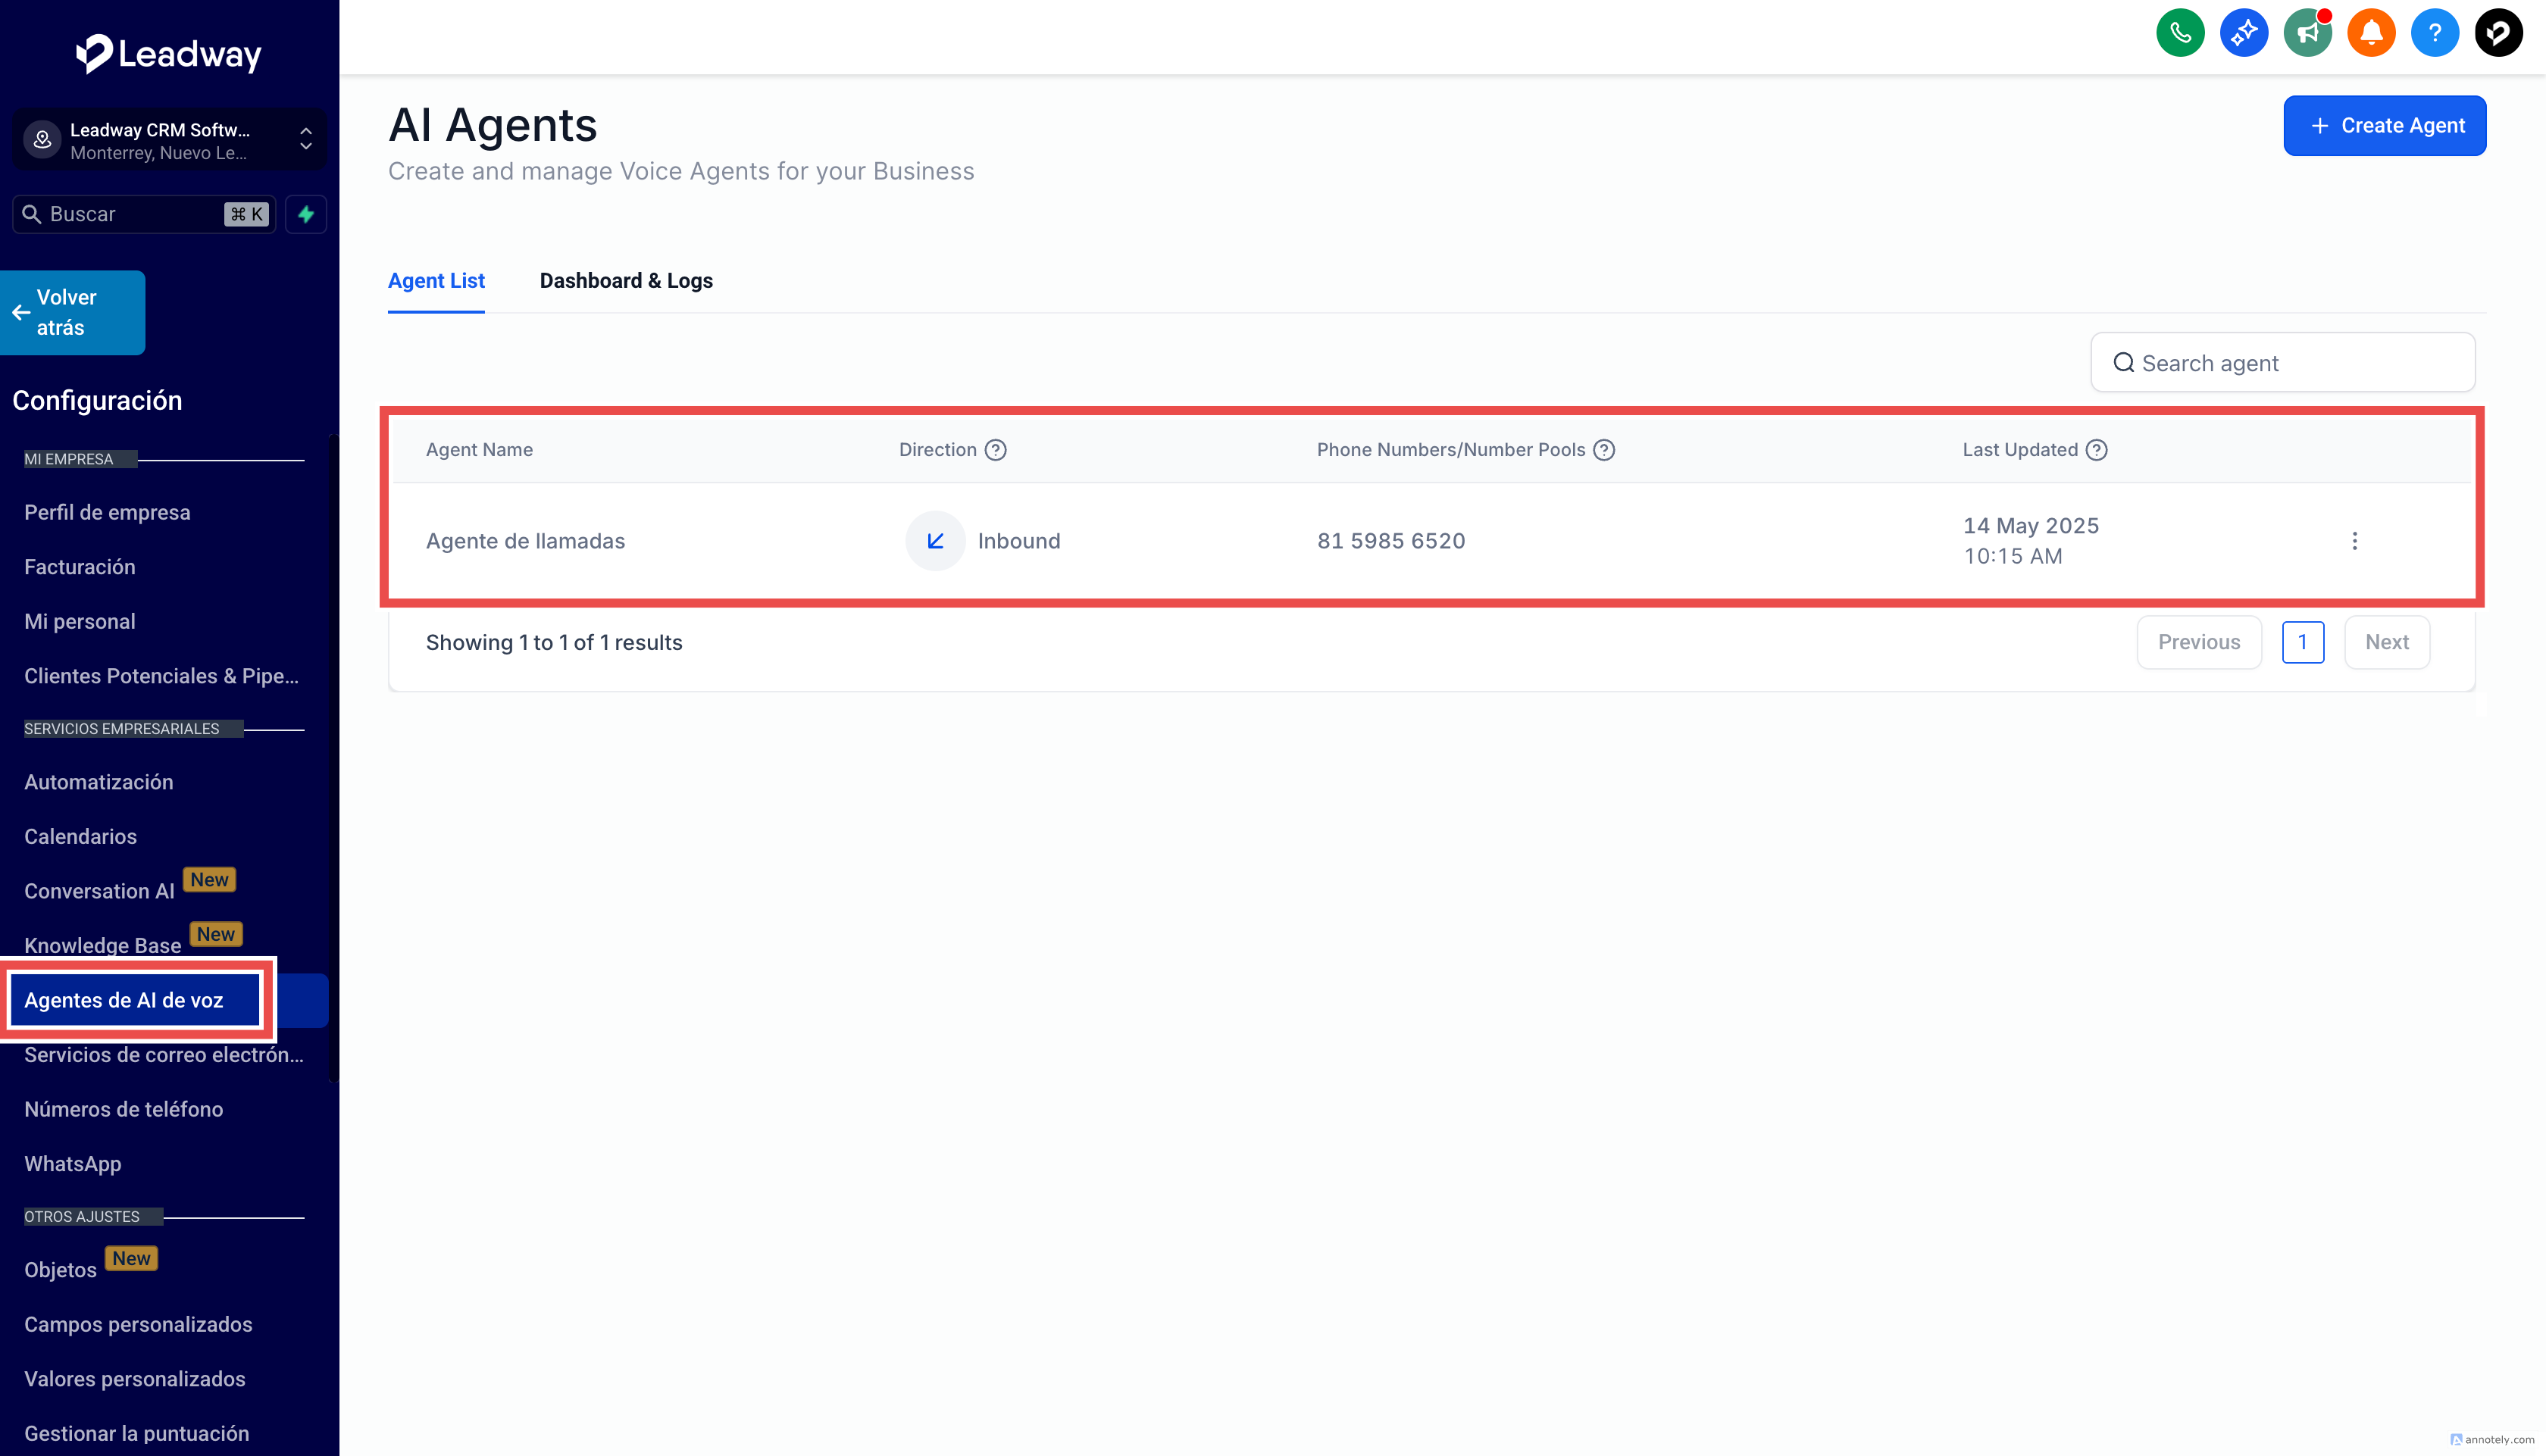
Task: Click the black Leadway profile avatar
Action: click(2498, 34)
